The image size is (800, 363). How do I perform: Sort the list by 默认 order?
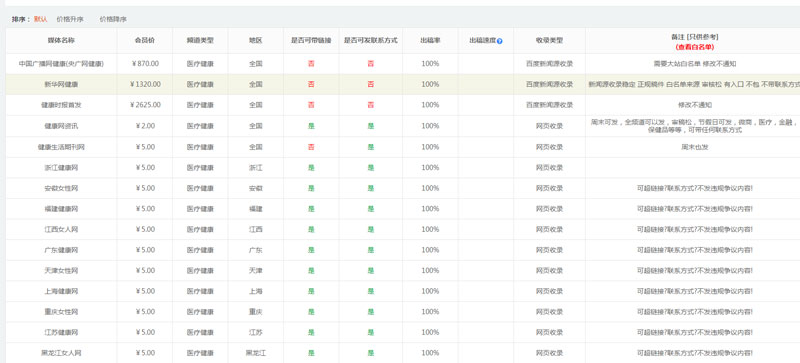click(40, 19)
